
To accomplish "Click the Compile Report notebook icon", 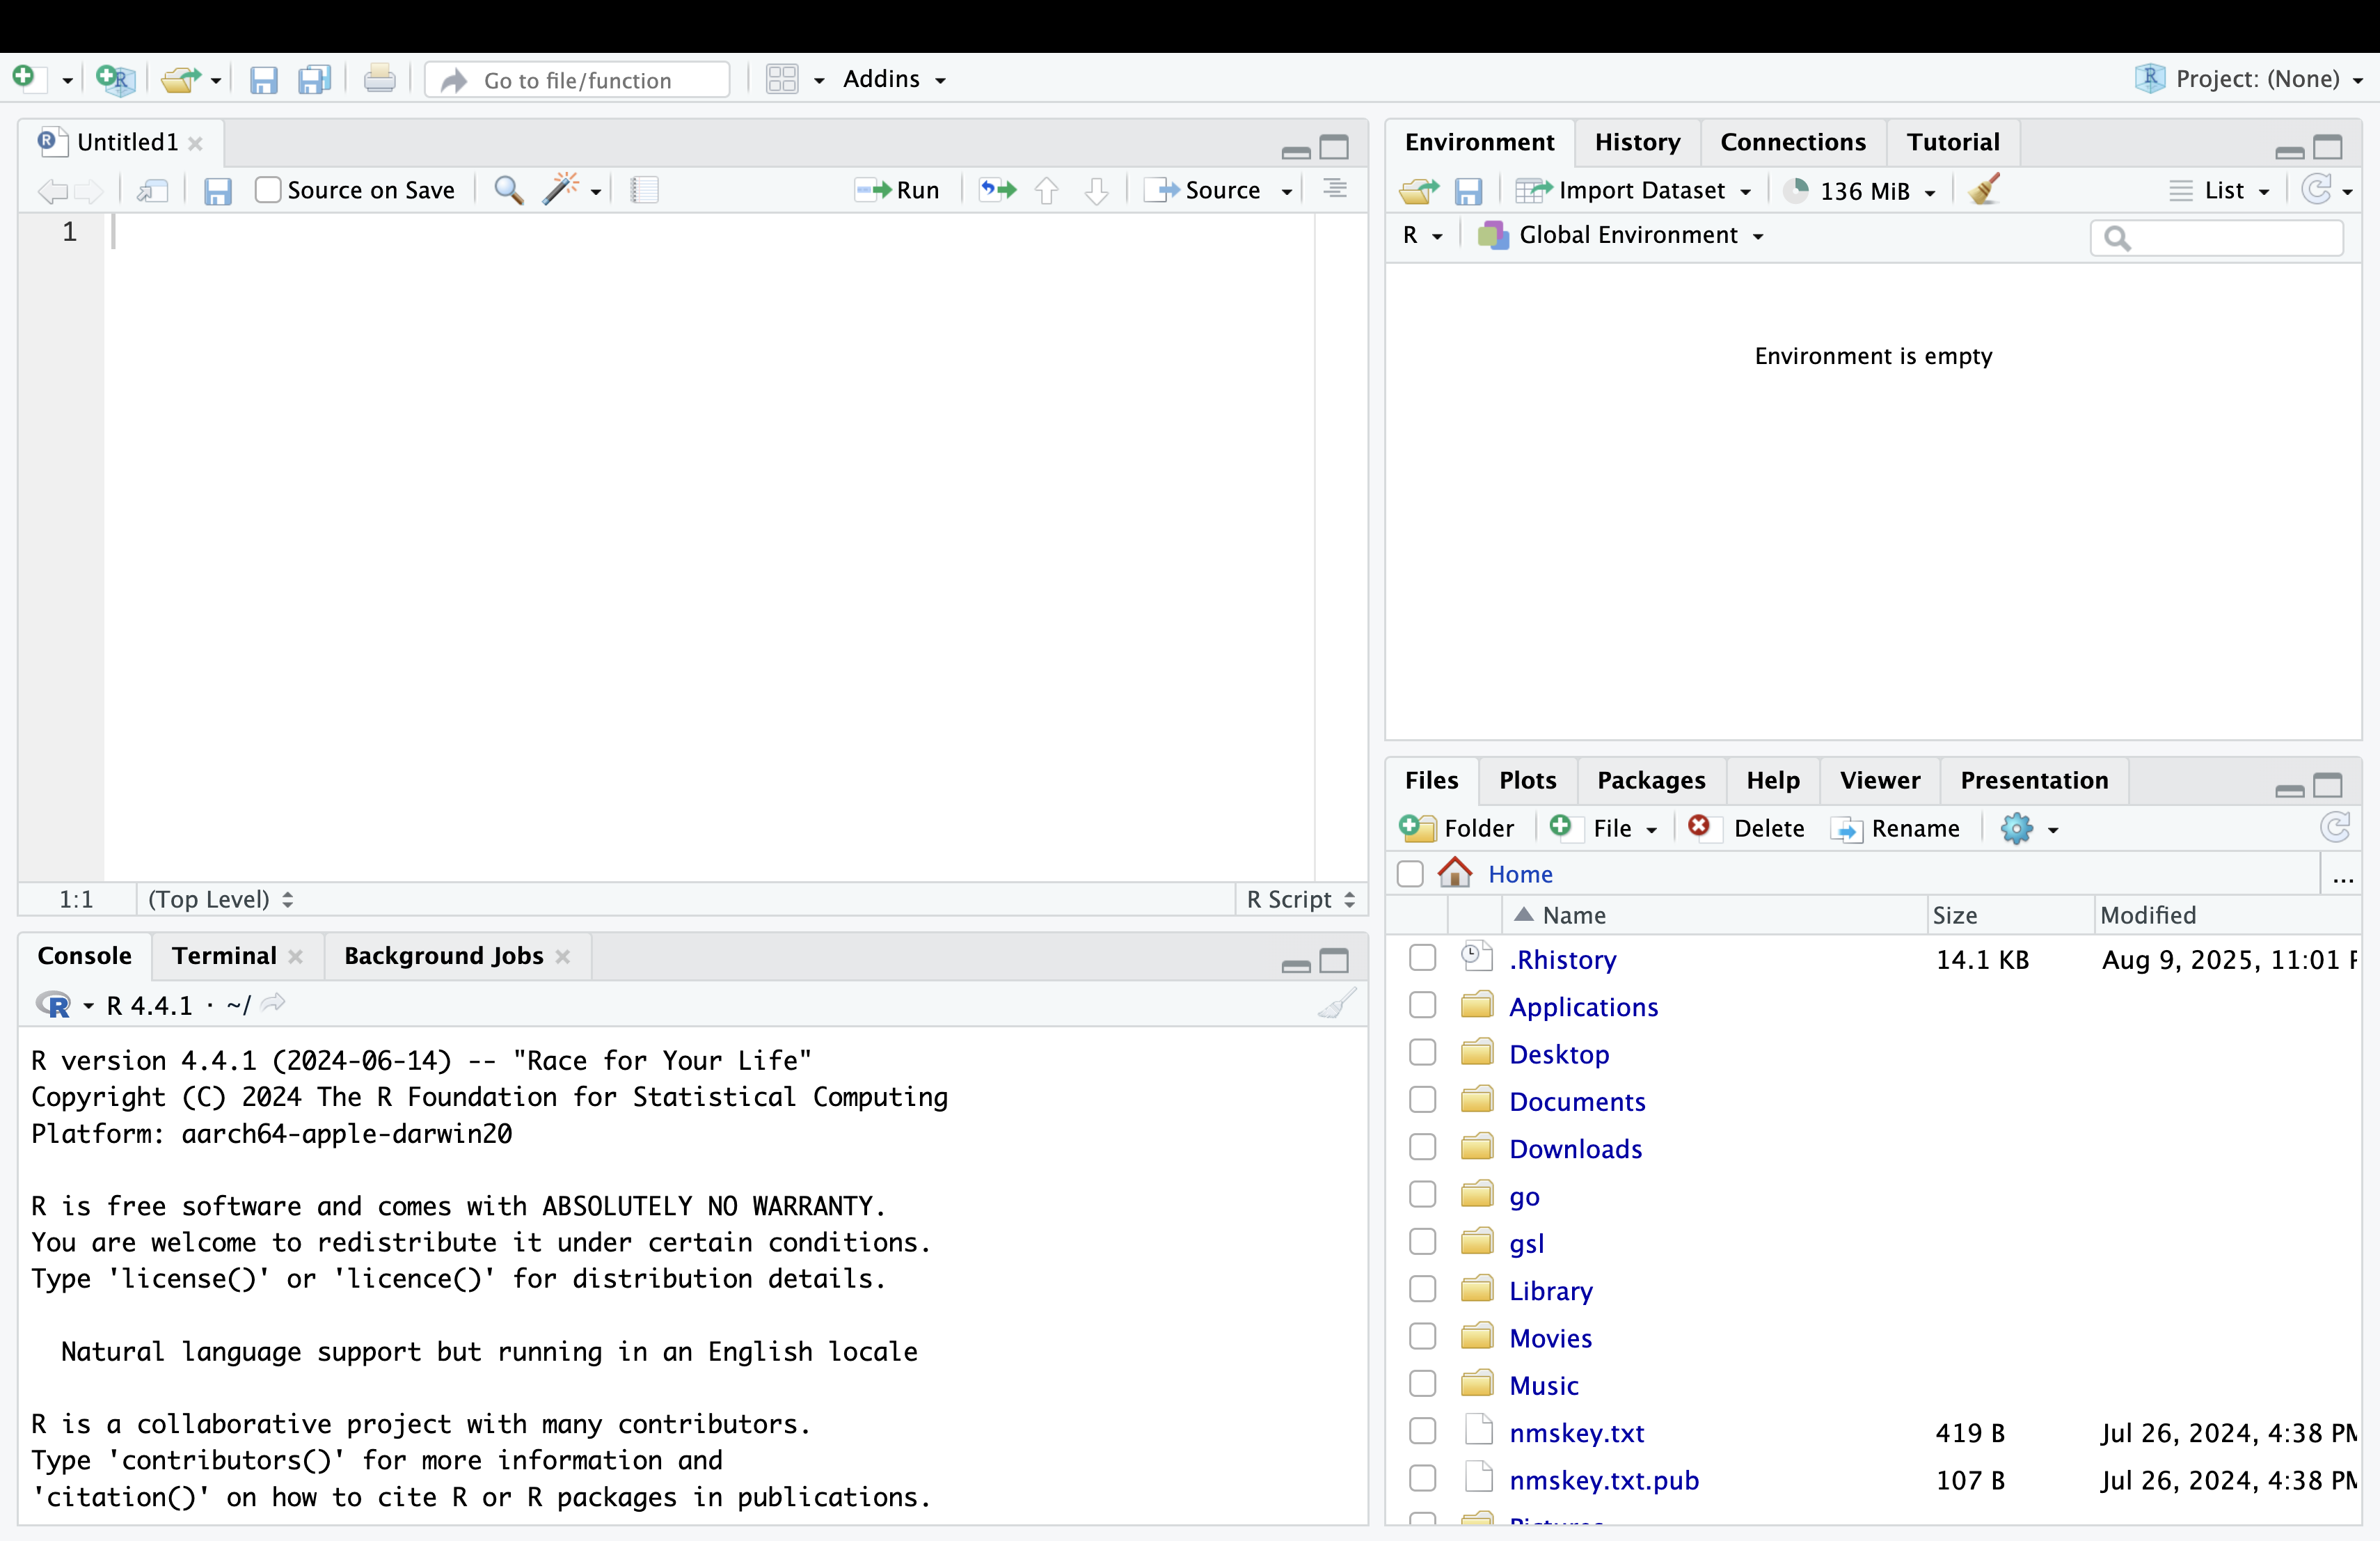I will [645, 190].
